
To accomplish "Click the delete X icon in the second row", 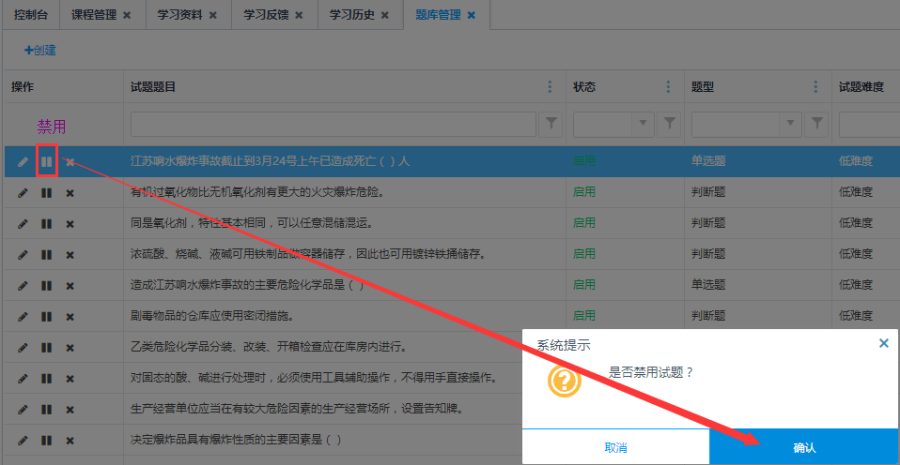I will click(x=70, y=193).
